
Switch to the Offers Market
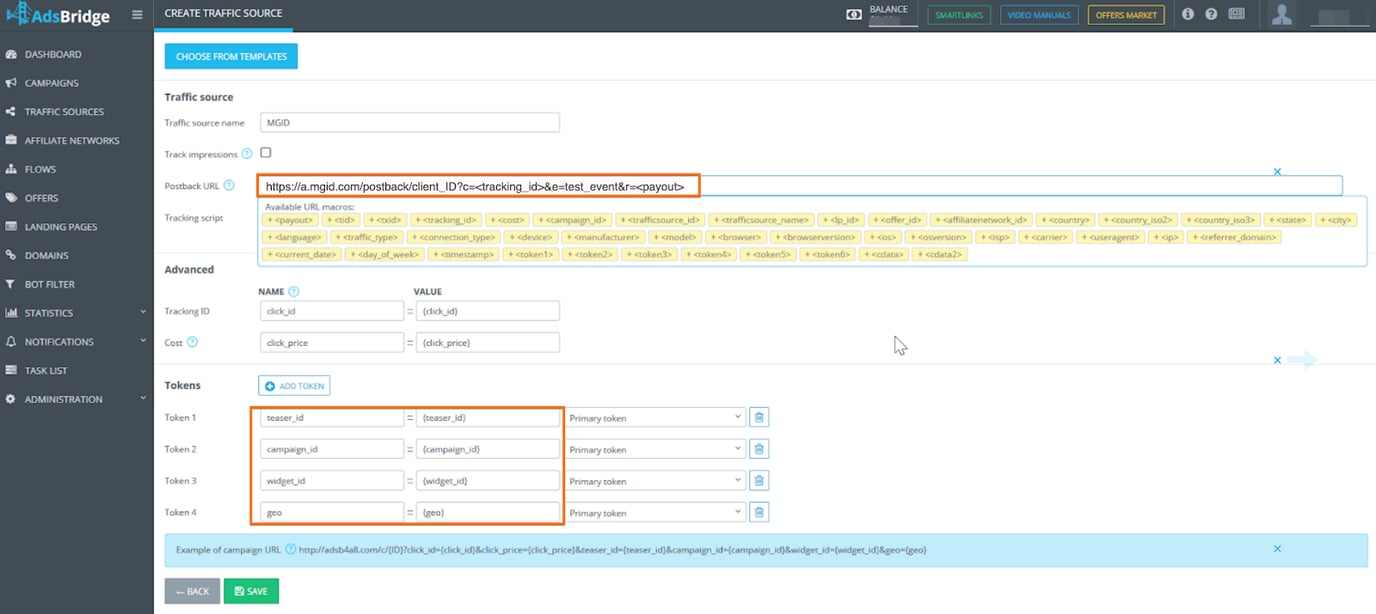tap(1125, 15)
